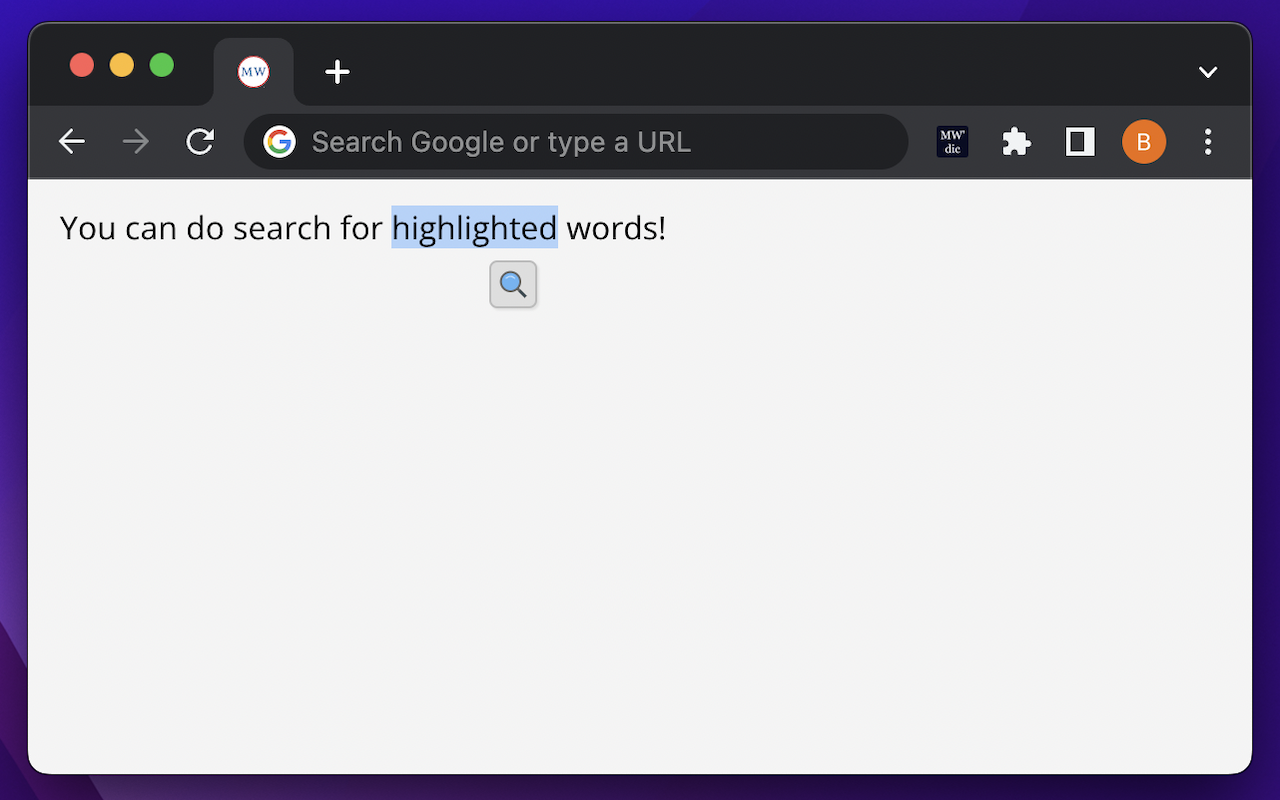Viewport: 1280px width, 800px height.
Task: Open the Merriam-Webster dictionary extension
Action: (x=952, y=142)
